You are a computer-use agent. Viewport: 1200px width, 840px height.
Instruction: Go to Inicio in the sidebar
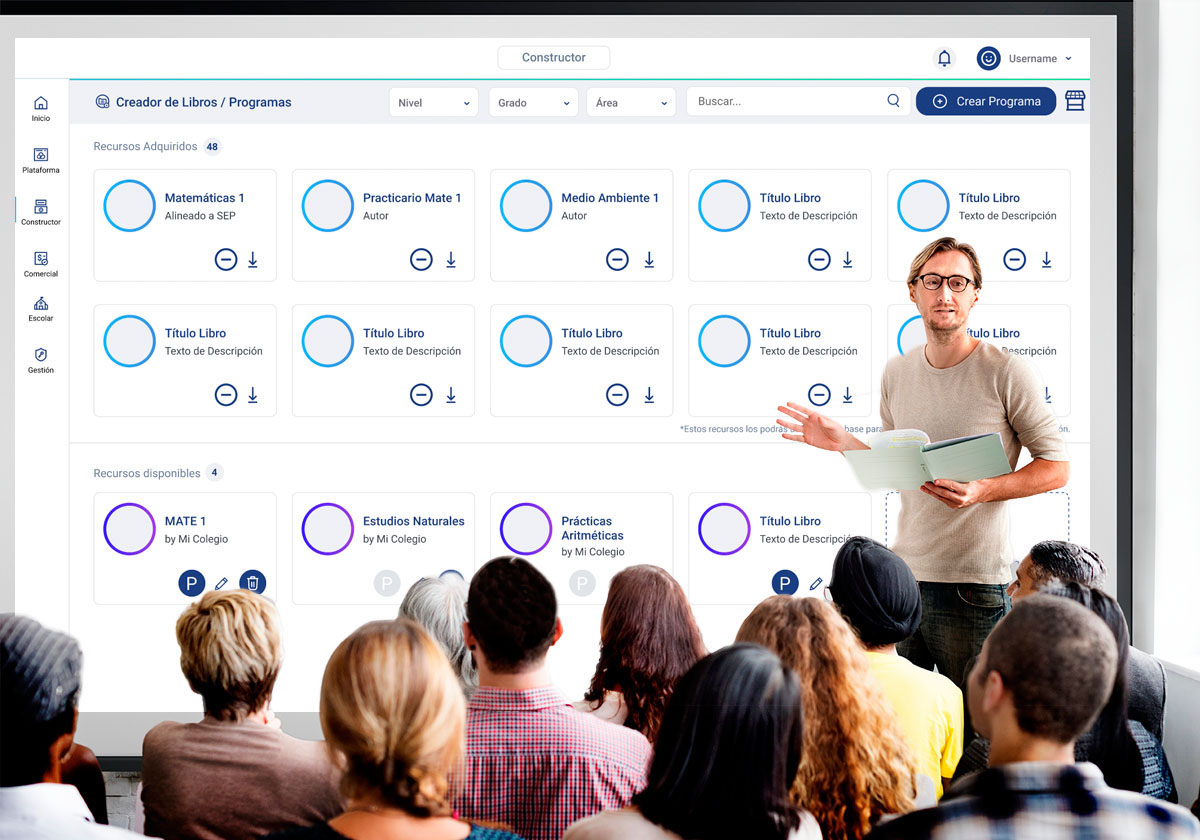pyautogui.click(x=41, y=108)
